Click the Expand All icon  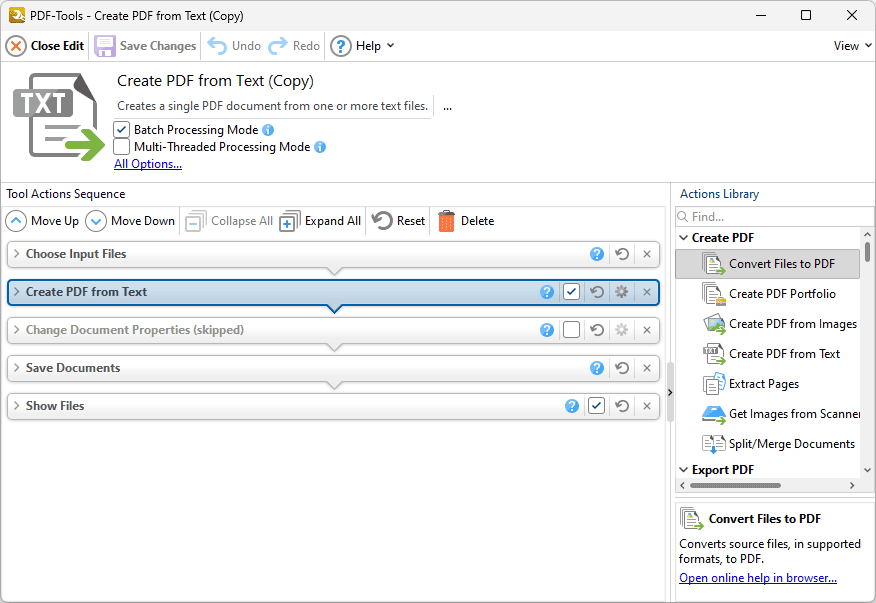(290, 220)
